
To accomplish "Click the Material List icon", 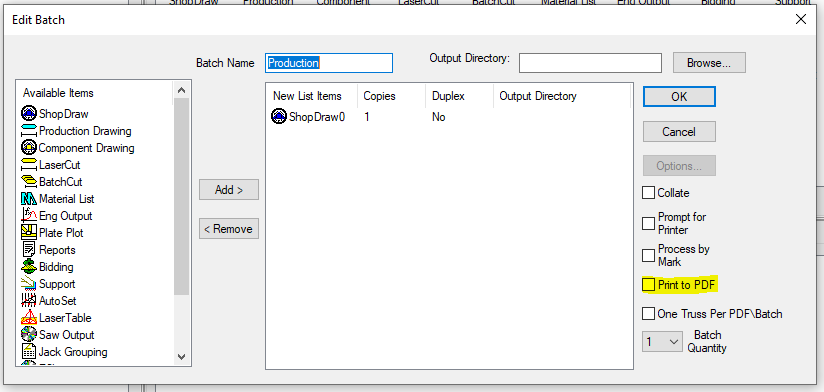I will pyautogui.click(x=29, y=199).
